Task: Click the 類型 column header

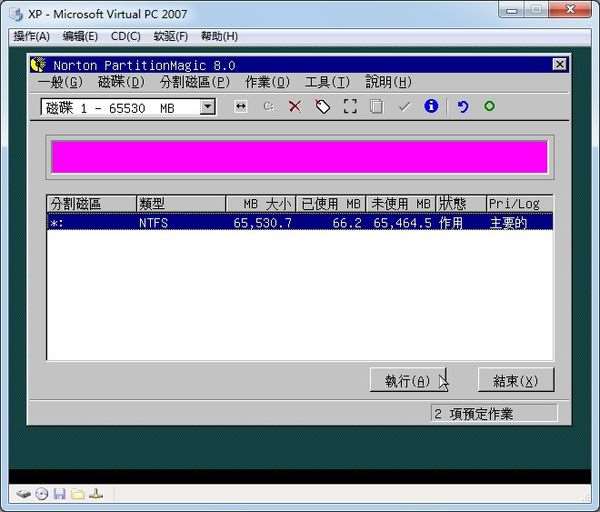Action: pyautogui.click(x=181, y=204)
